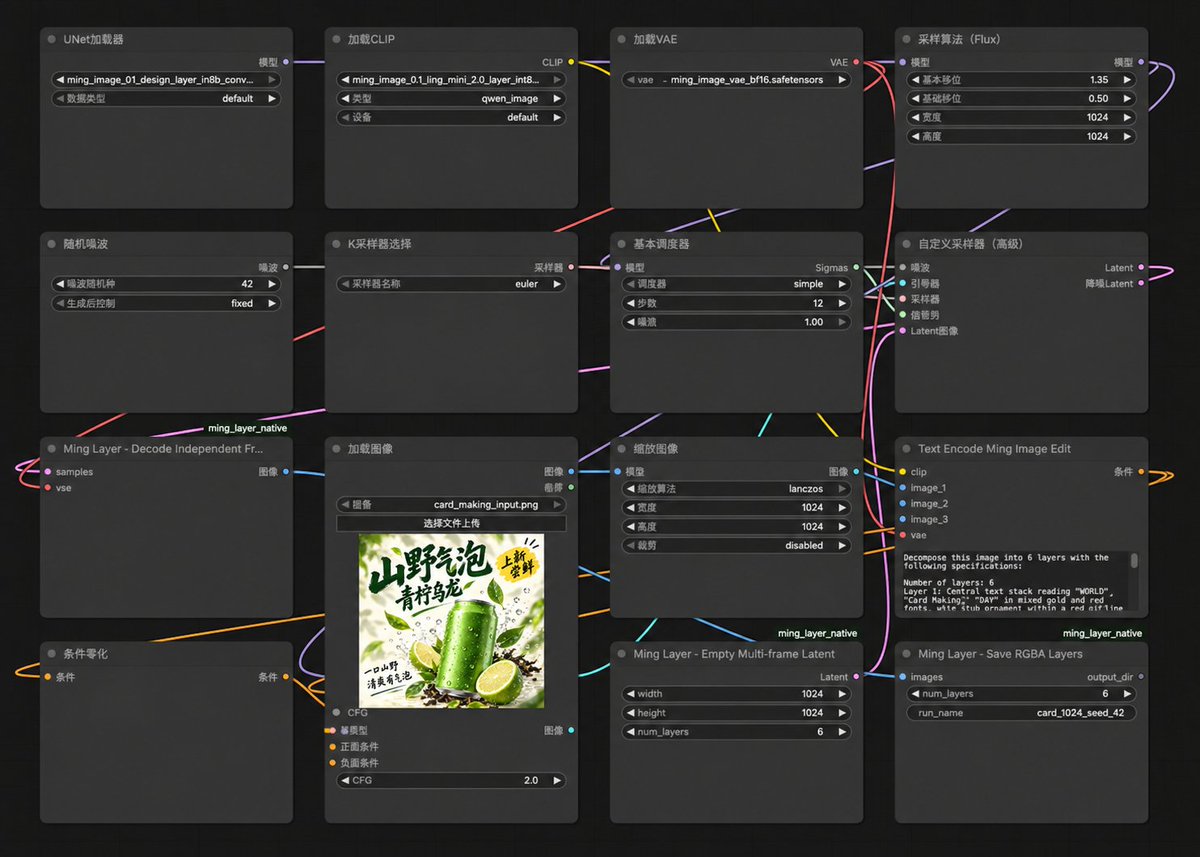The height and width of the screenshot is (857, 1200).
Task: Collapse the UNet加载器 node via its title dot
Action: 51,39
